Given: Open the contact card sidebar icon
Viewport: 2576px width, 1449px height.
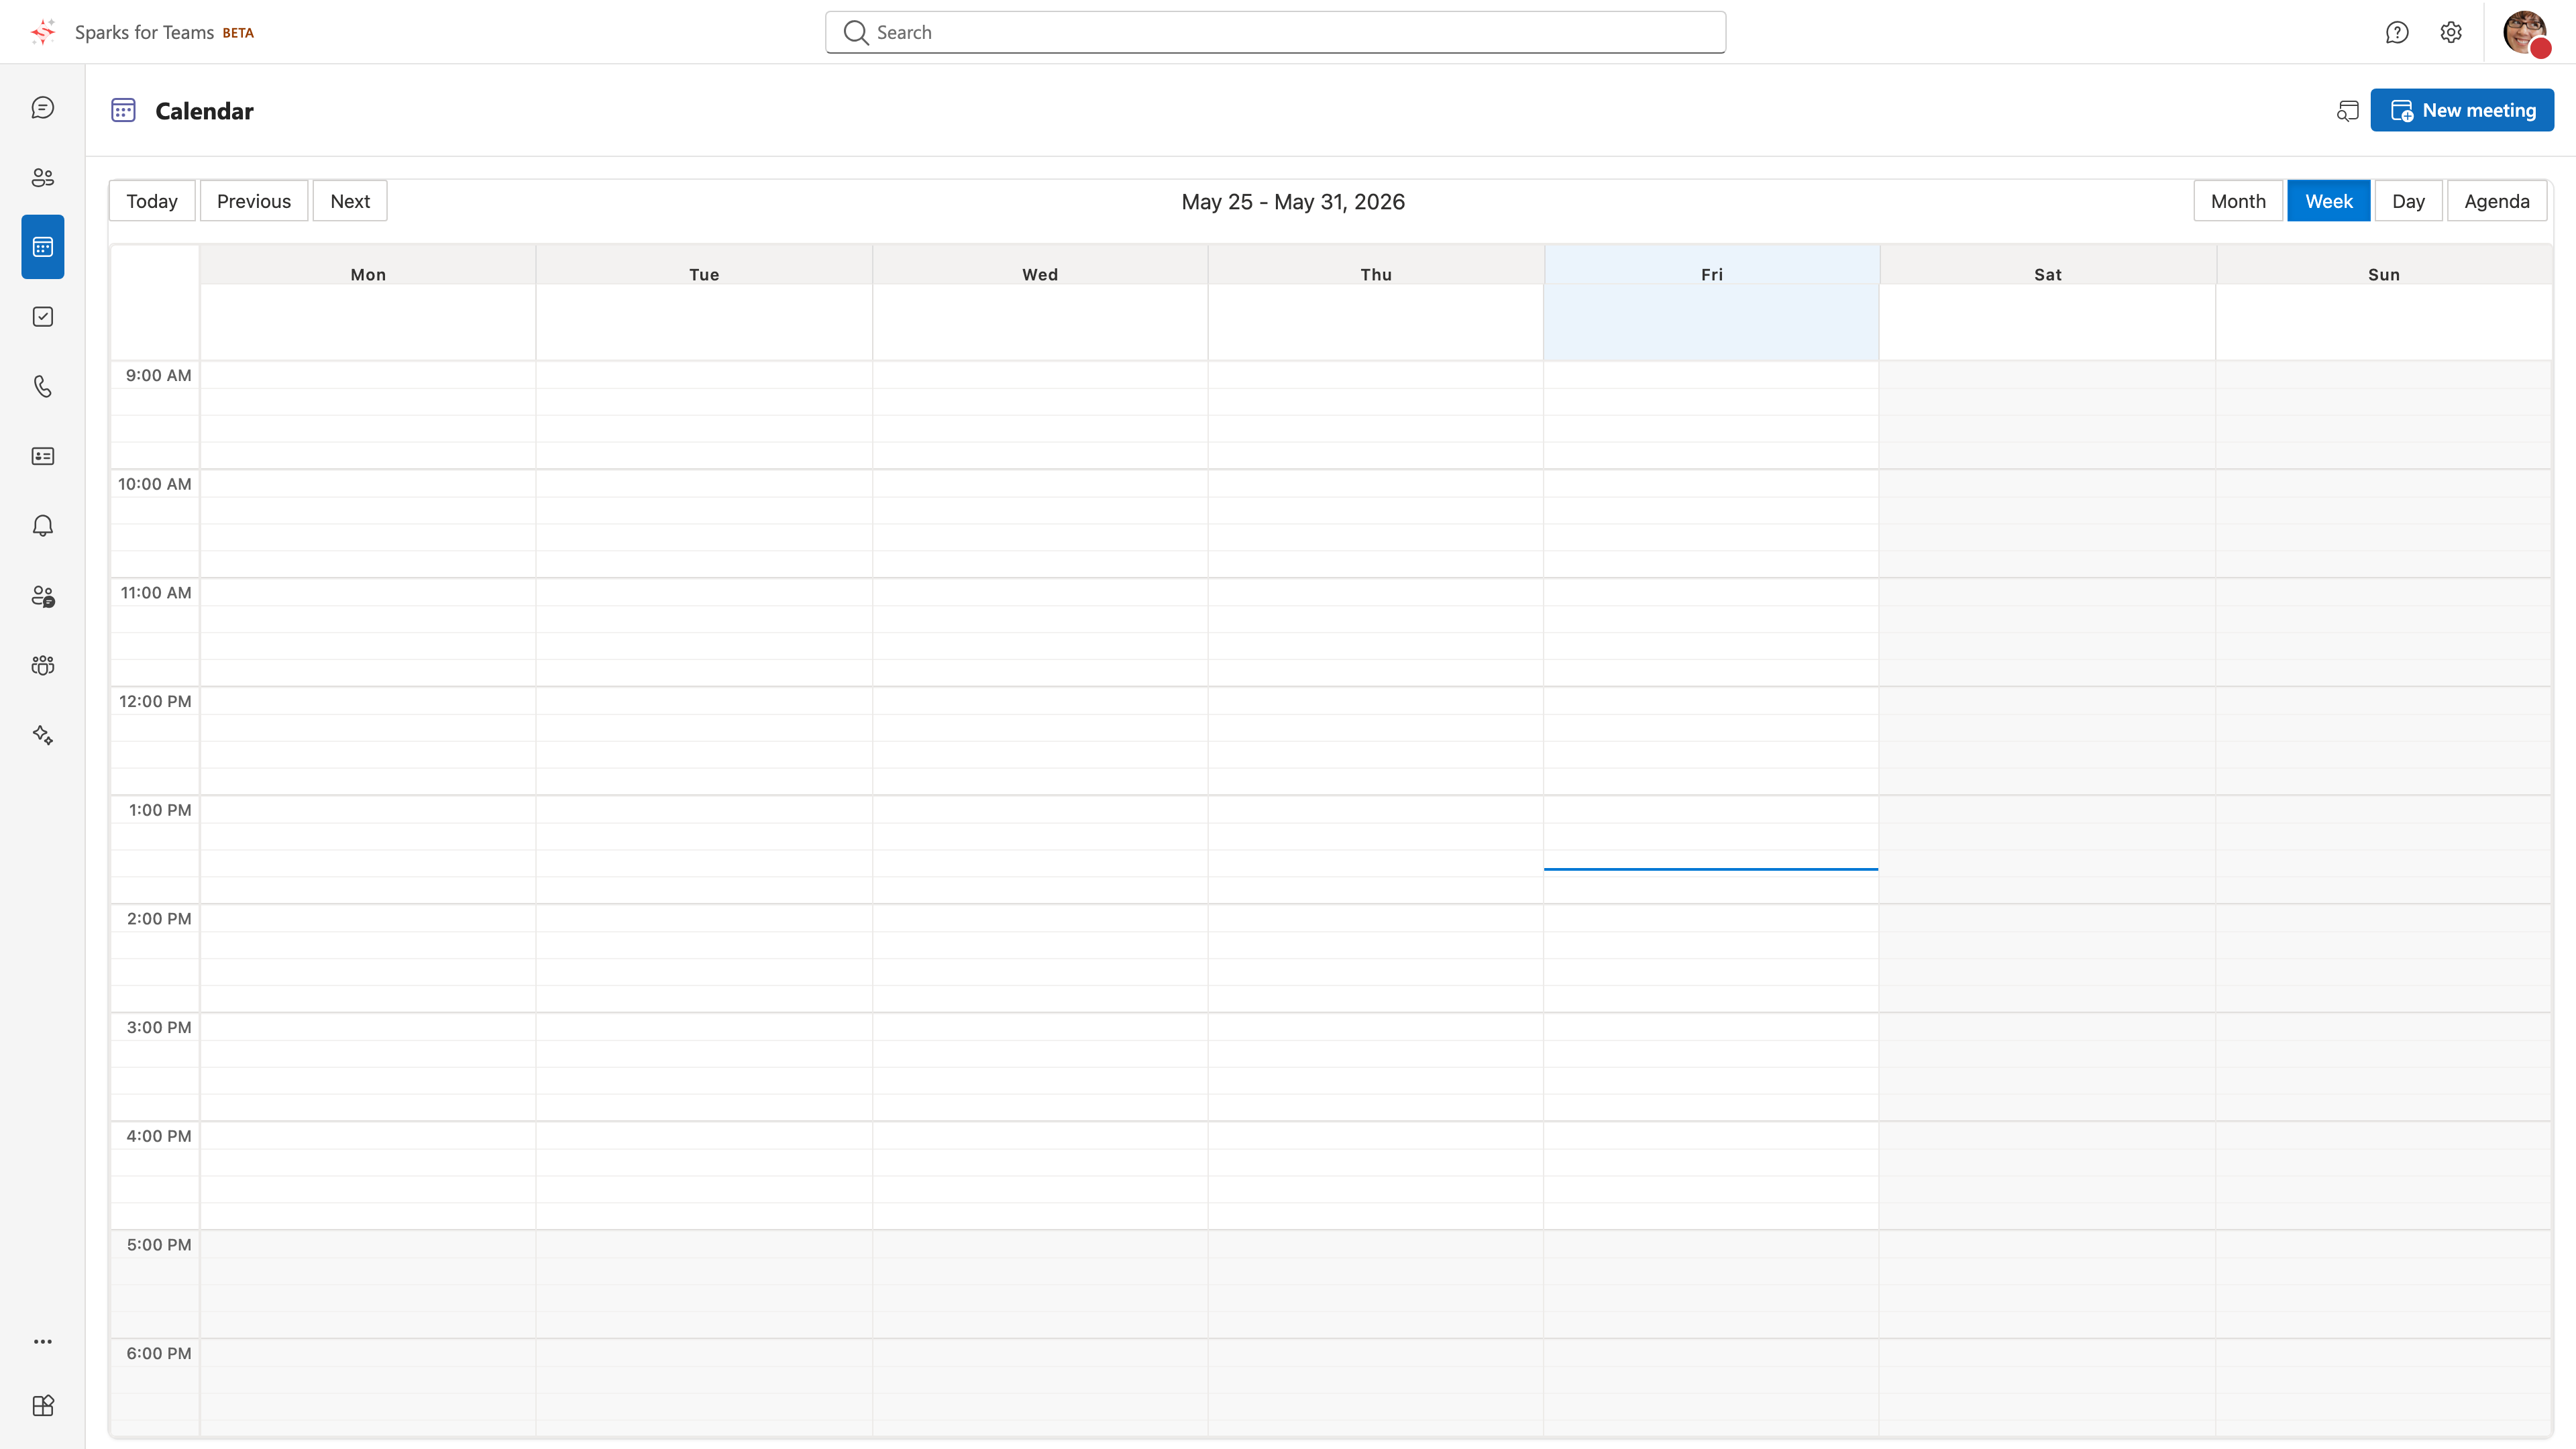Looking at the screenshot, I should point(42,456).
